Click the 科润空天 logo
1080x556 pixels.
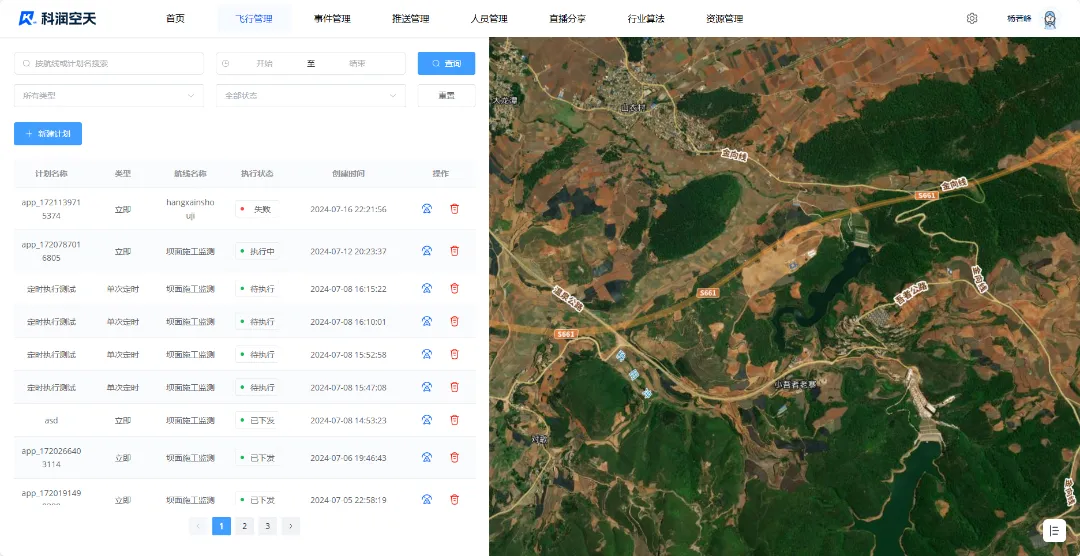57,18
